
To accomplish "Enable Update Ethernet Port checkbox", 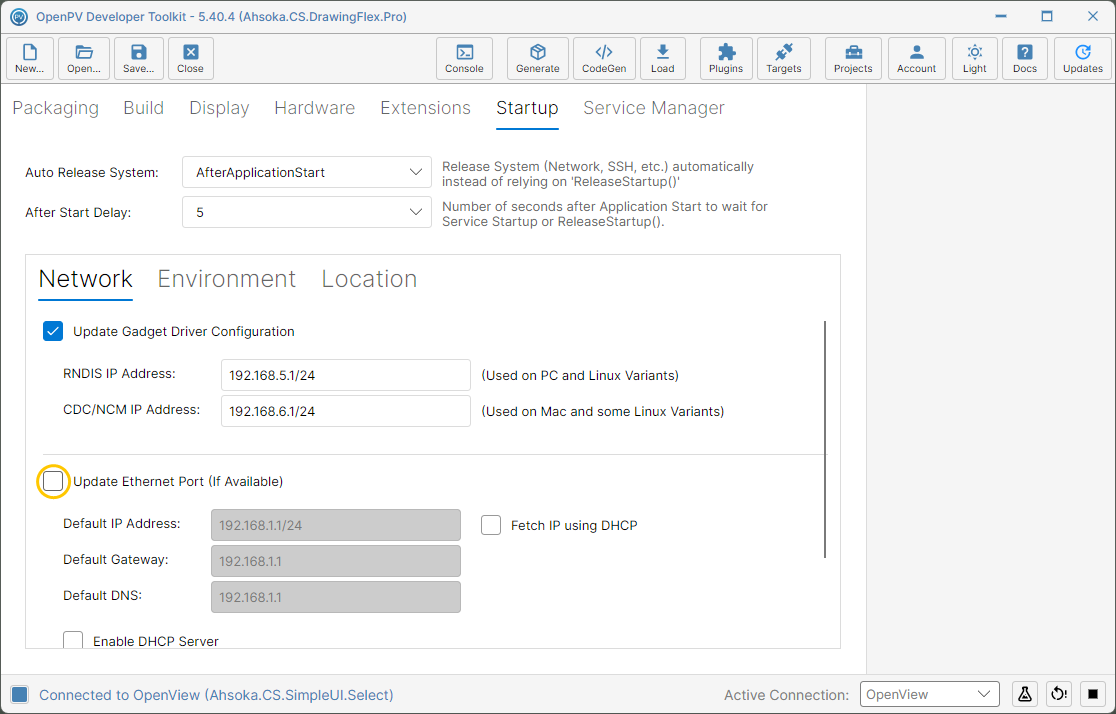I will (x=53, y=481).
